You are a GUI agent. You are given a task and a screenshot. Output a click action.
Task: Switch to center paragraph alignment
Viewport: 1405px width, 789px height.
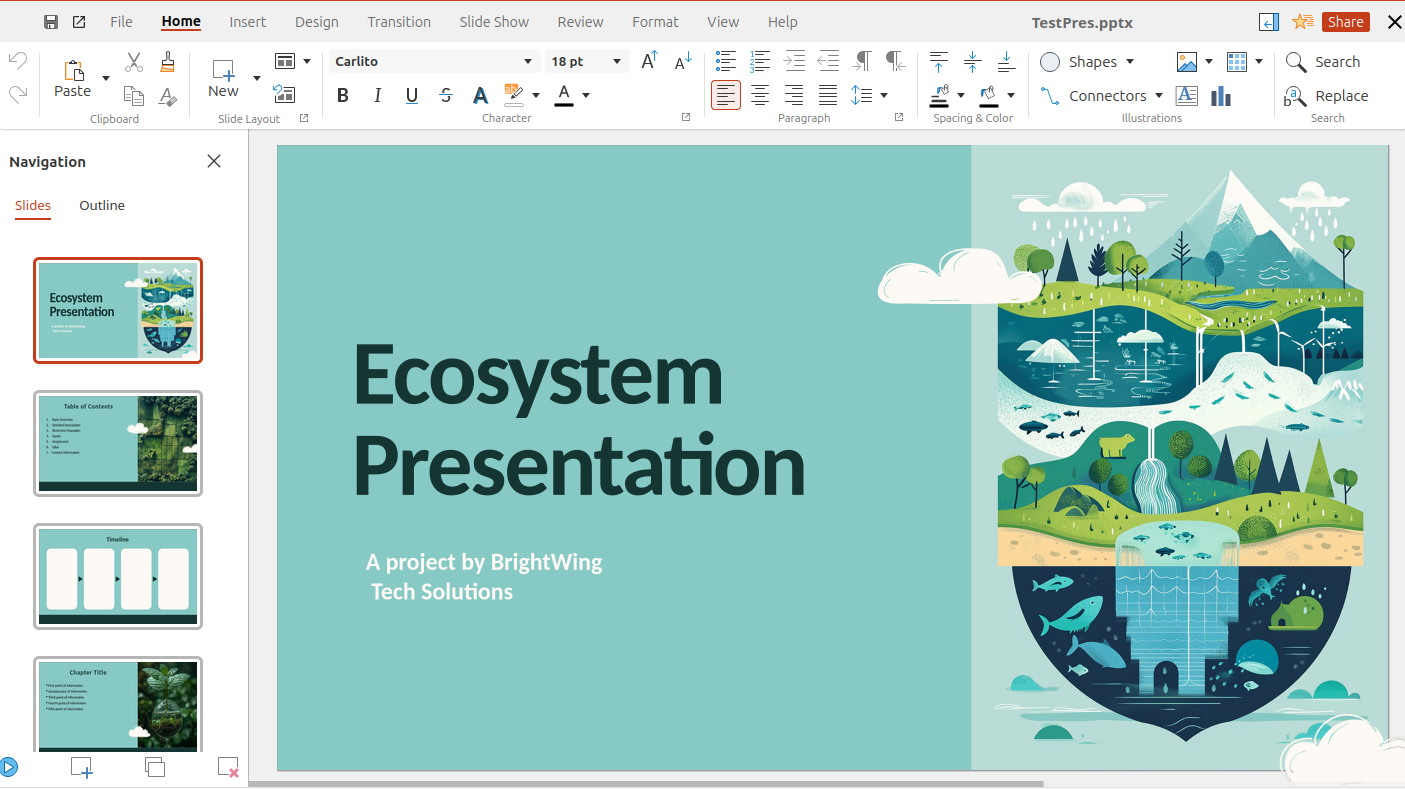point(760,95)
